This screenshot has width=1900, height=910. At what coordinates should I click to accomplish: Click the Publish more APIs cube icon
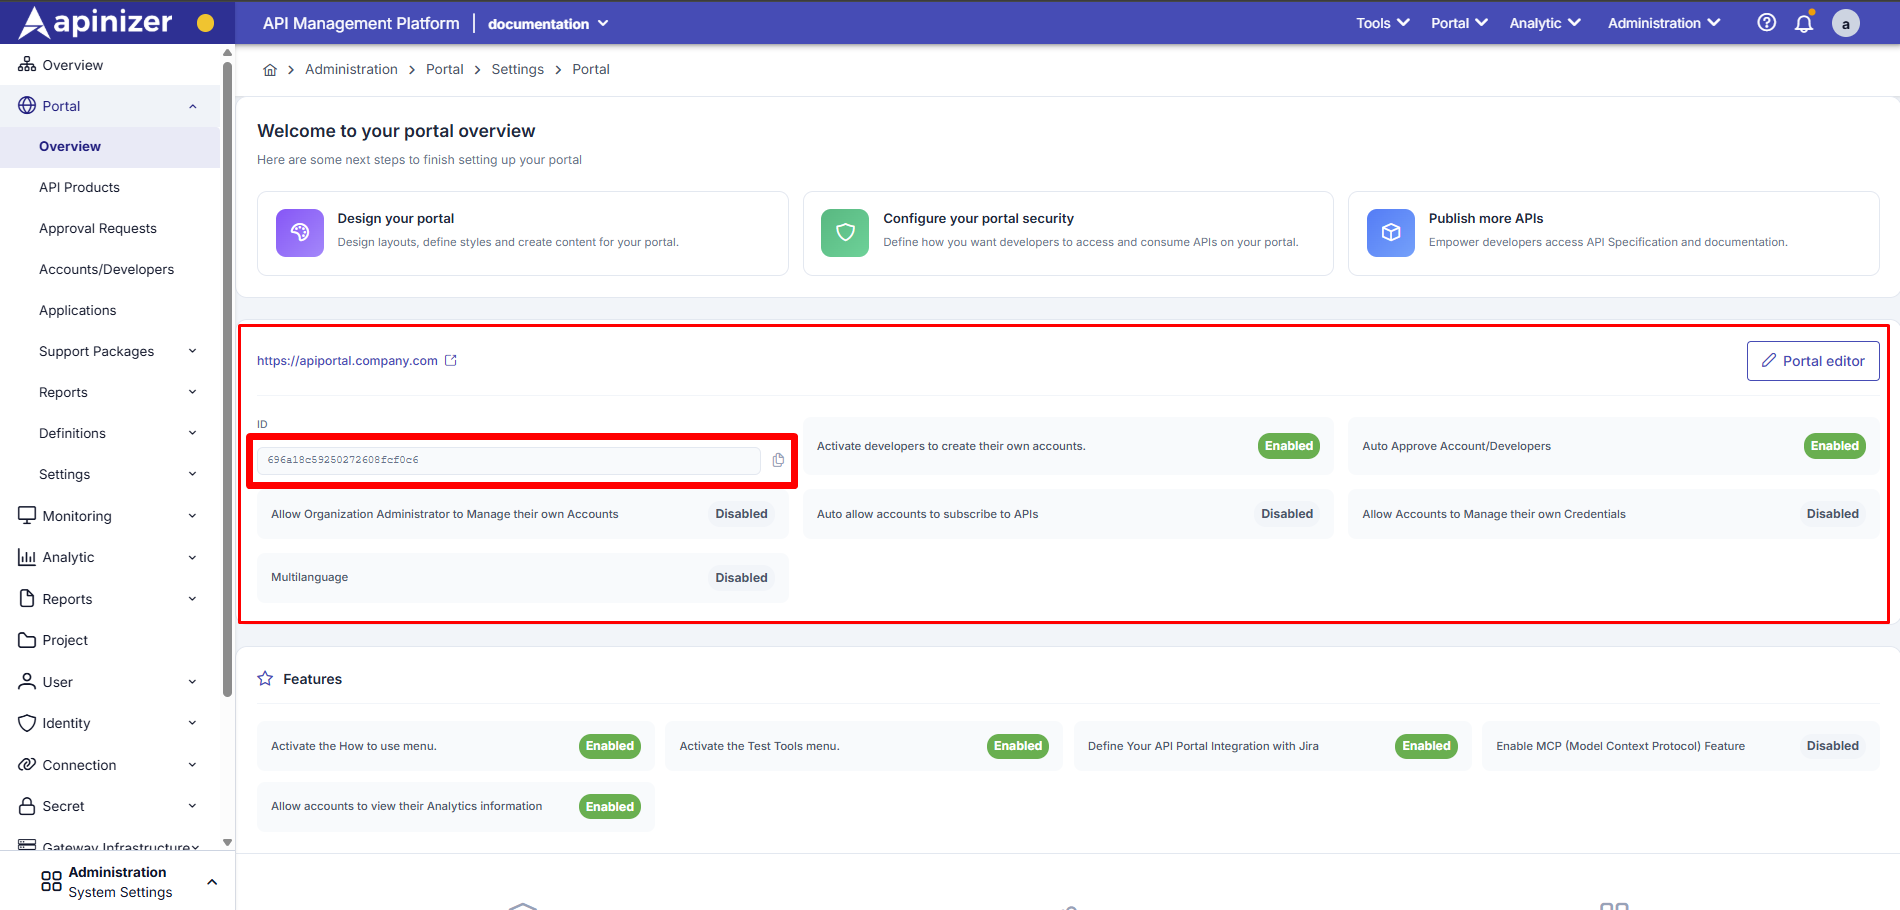pos(1390,233)
